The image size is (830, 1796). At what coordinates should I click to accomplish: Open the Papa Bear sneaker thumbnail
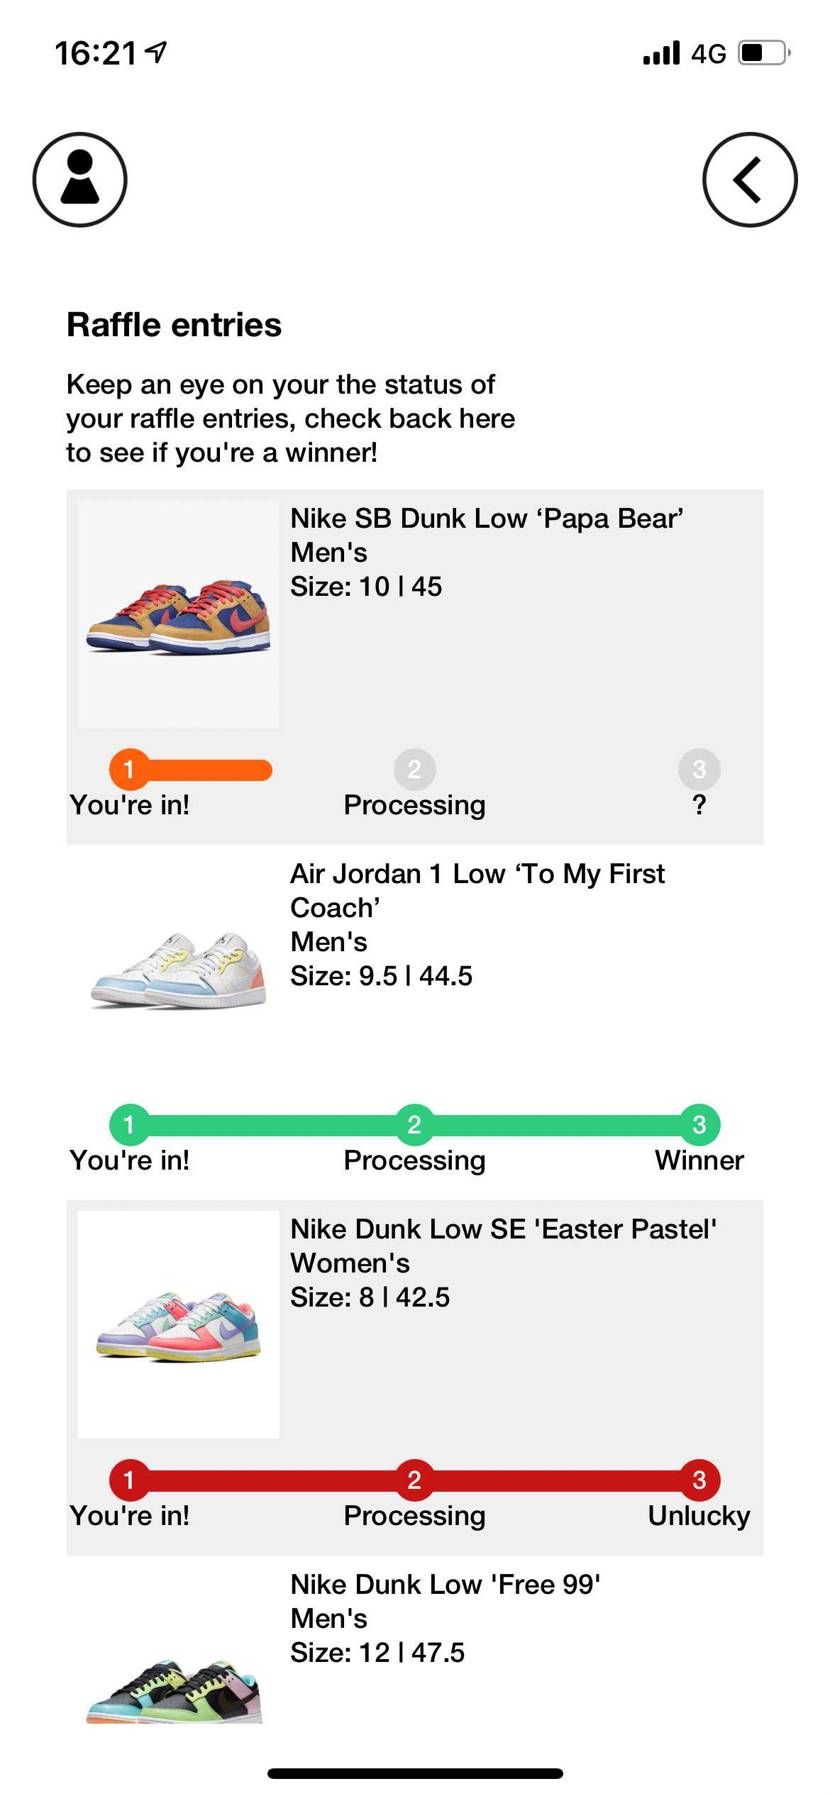coord(179,615)
